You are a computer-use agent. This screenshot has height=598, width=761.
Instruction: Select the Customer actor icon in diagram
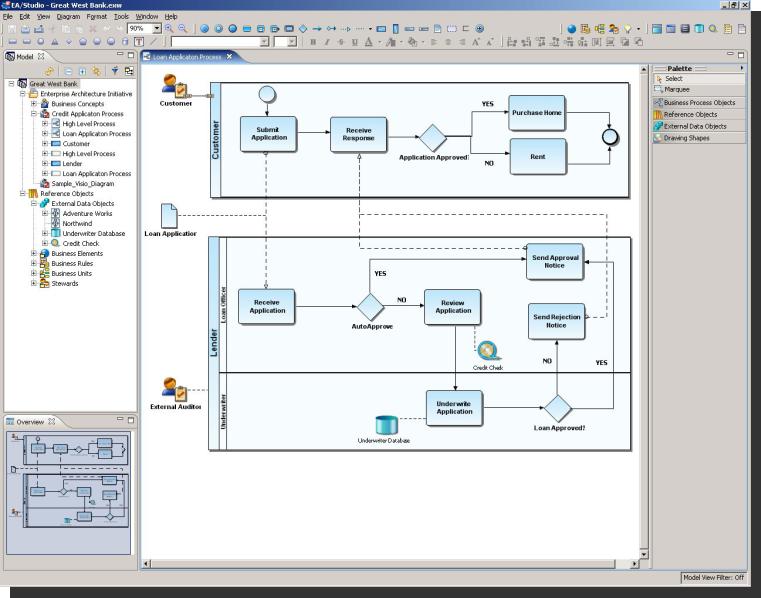[x=174, y=86]
